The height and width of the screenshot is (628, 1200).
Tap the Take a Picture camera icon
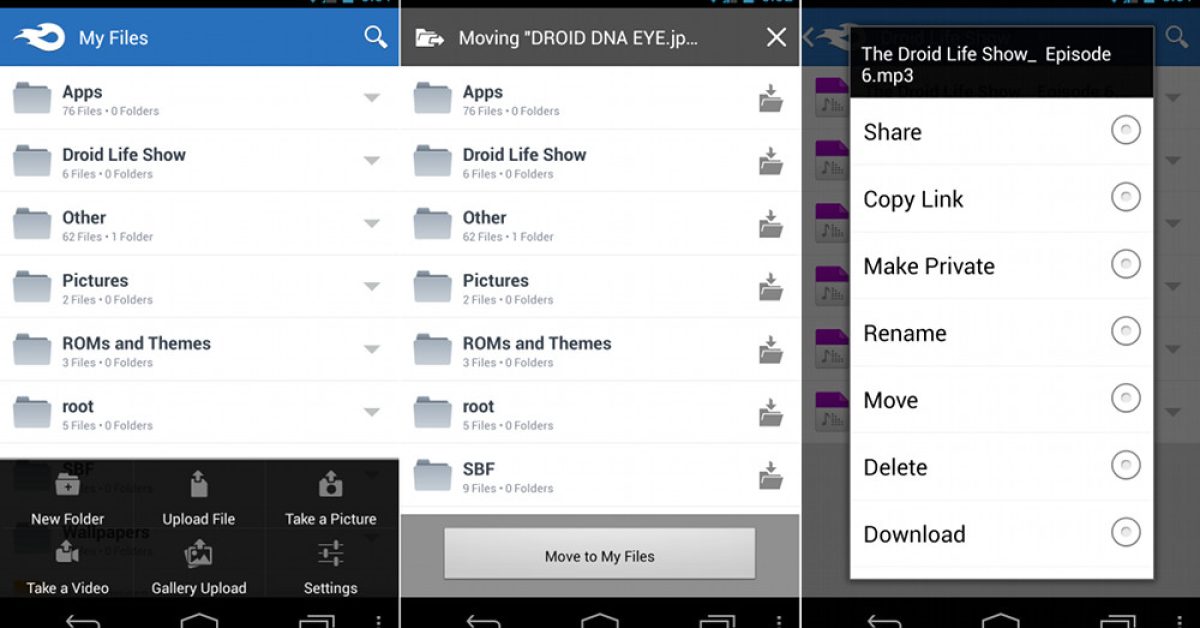[x=331, y=484]
